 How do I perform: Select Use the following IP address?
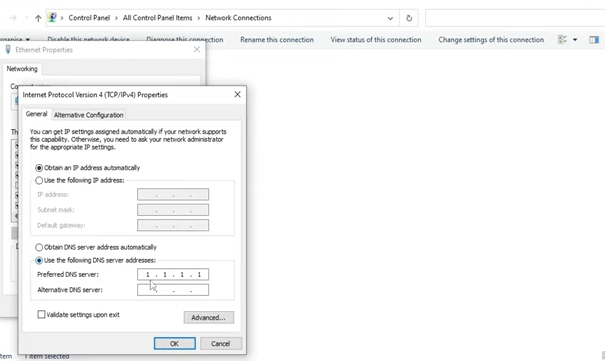click(x=80, y=180)
